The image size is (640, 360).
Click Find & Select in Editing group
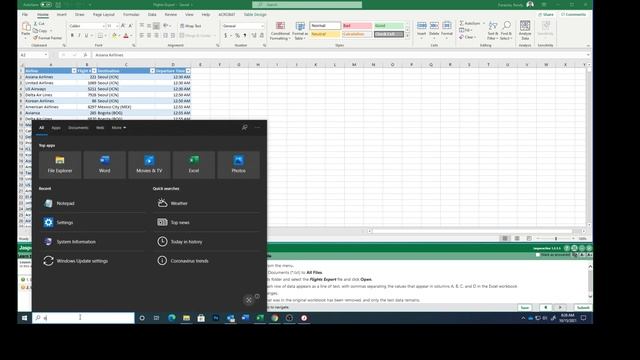506,31
